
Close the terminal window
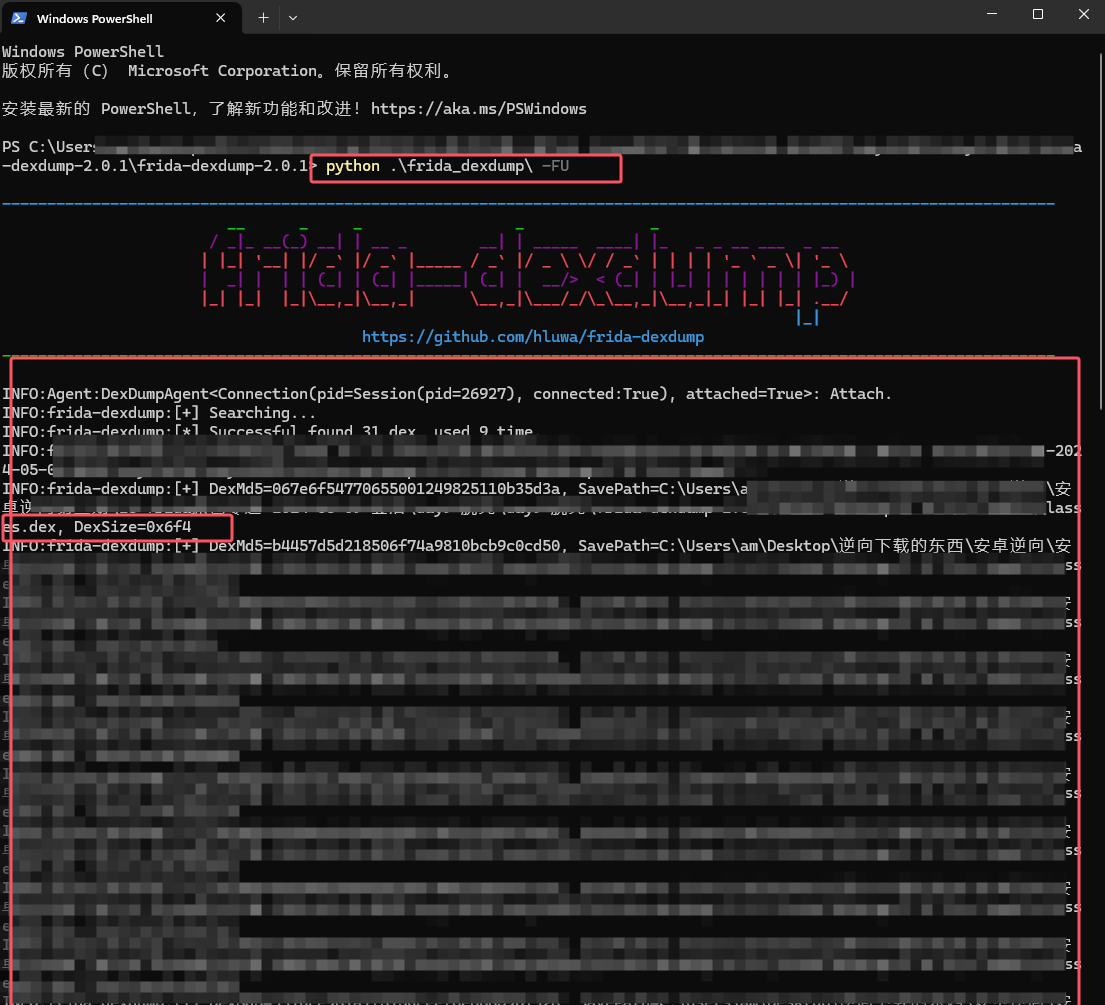[x=1083, y=14]
